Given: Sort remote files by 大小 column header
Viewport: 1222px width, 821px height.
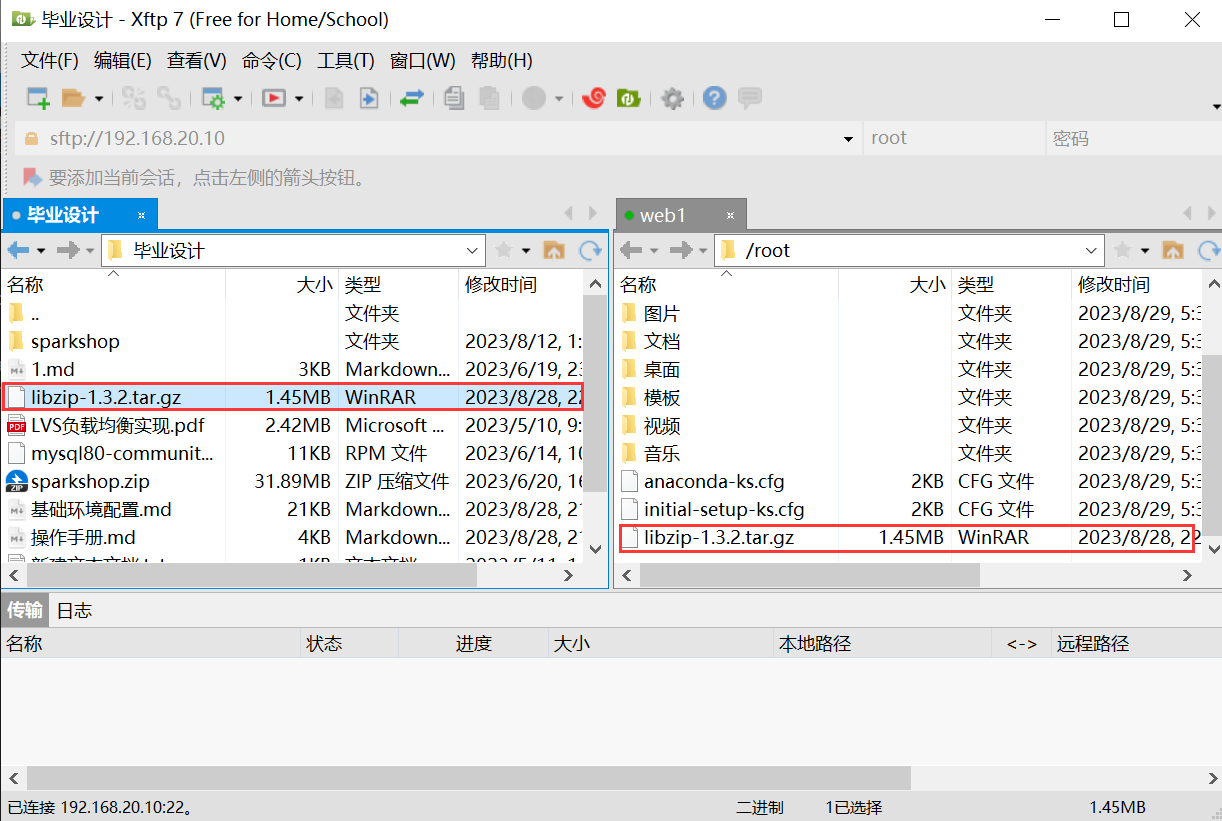Looking at the screenshot, I should point(926,285).
